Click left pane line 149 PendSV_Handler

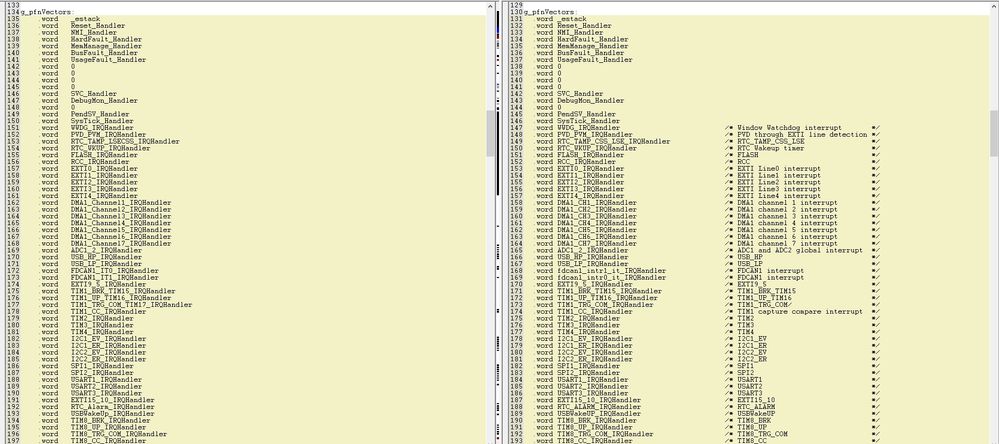[100, 114]
